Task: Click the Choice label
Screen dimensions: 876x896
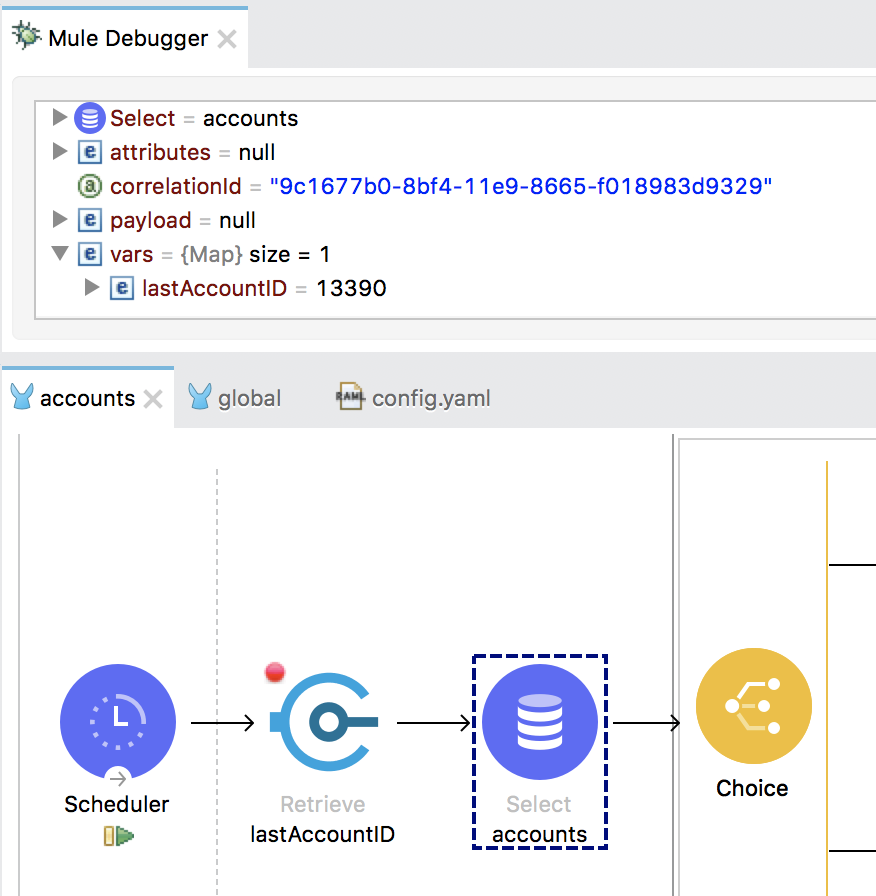Action: [752, 788]
